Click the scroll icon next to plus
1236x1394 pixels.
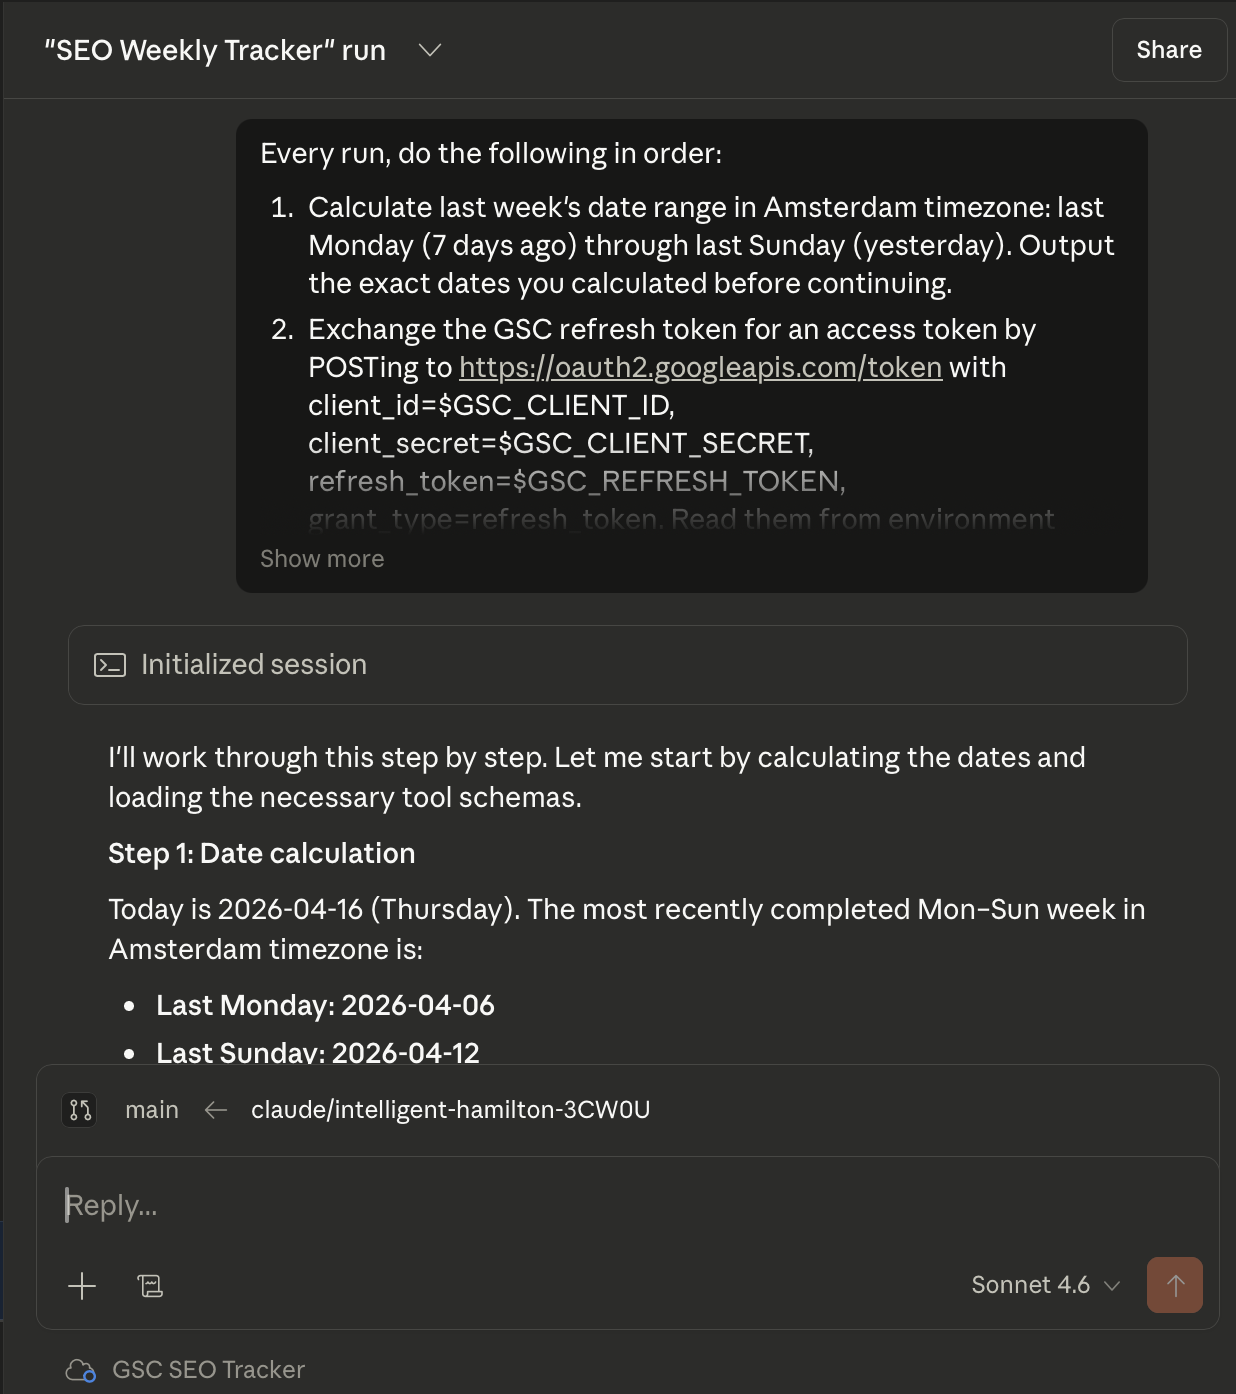[x=150, y=1285]
